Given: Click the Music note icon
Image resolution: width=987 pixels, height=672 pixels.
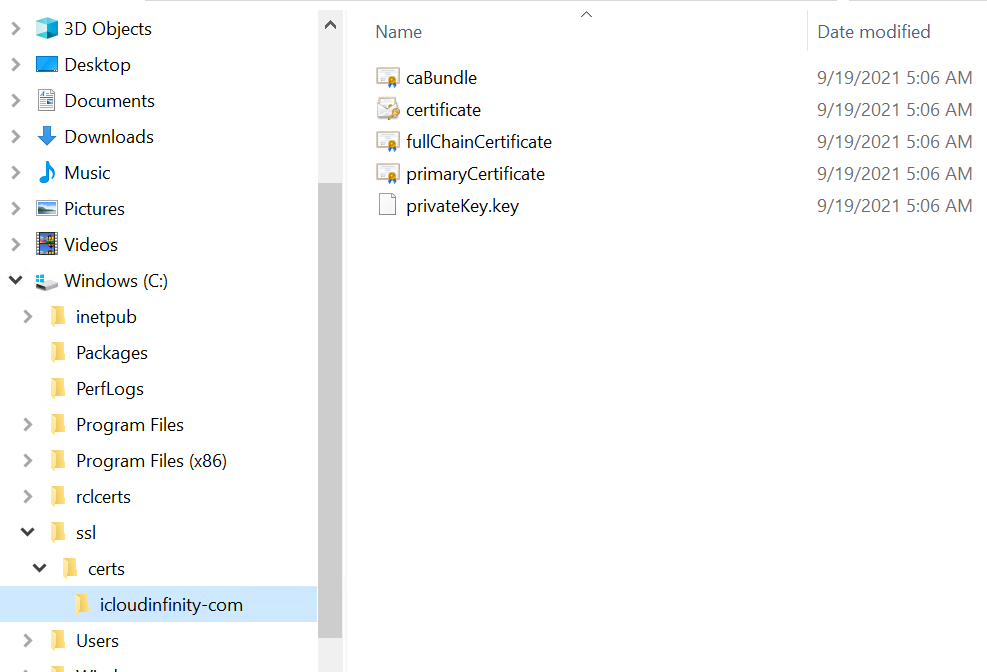Looking at the screenshot, I should [x=47, y=172].
